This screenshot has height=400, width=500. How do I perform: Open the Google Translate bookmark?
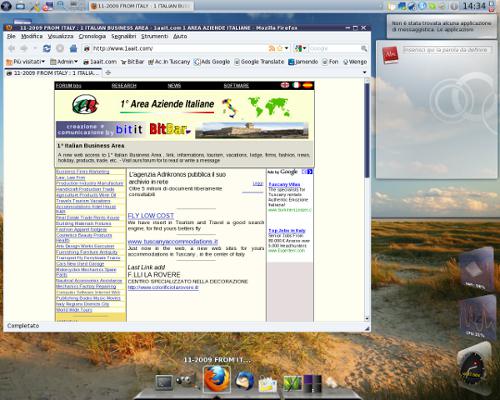point(259,62)
